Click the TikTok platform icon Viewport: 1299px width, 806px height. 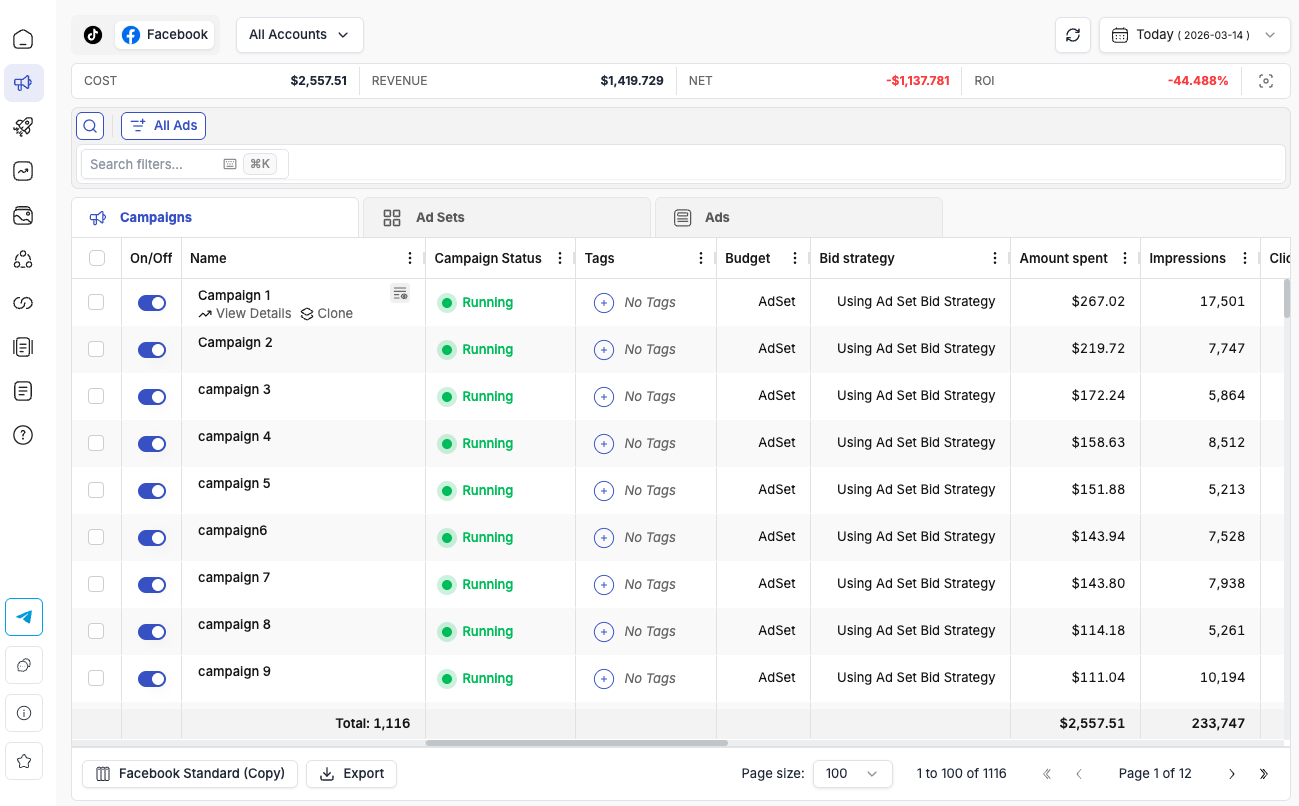93,35
